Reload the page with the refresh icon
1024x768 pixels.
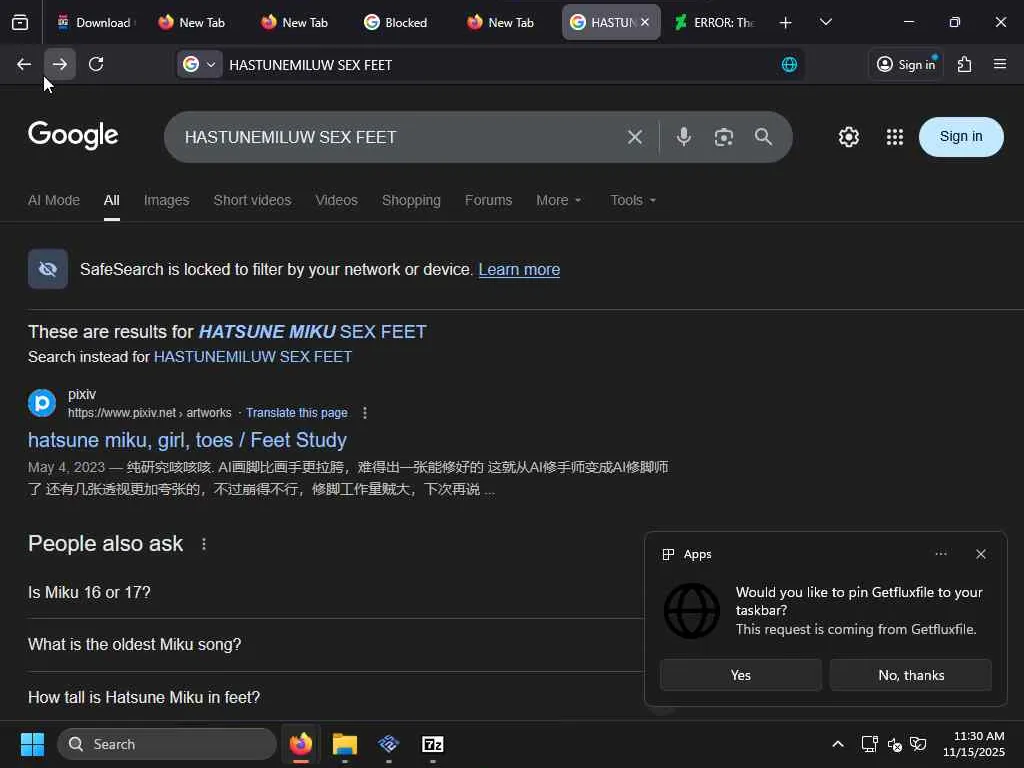[x=96, y=64]
